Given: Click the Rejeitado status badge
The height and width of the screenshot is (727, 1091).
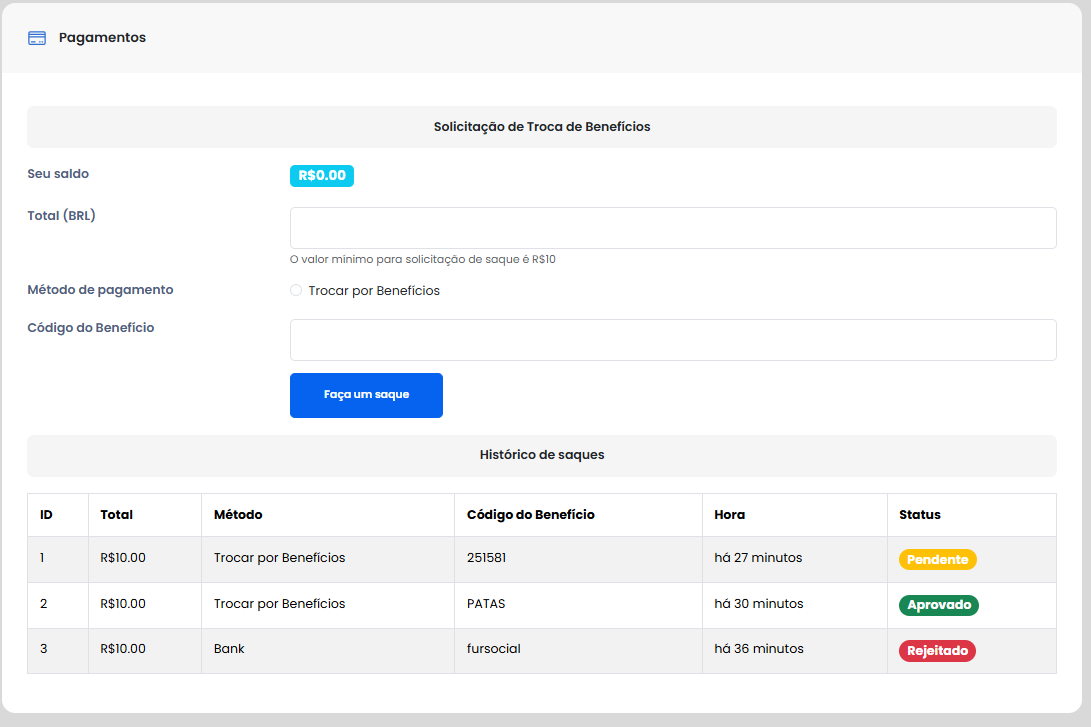Looking at the screenshot, I should tap(937, 651).
